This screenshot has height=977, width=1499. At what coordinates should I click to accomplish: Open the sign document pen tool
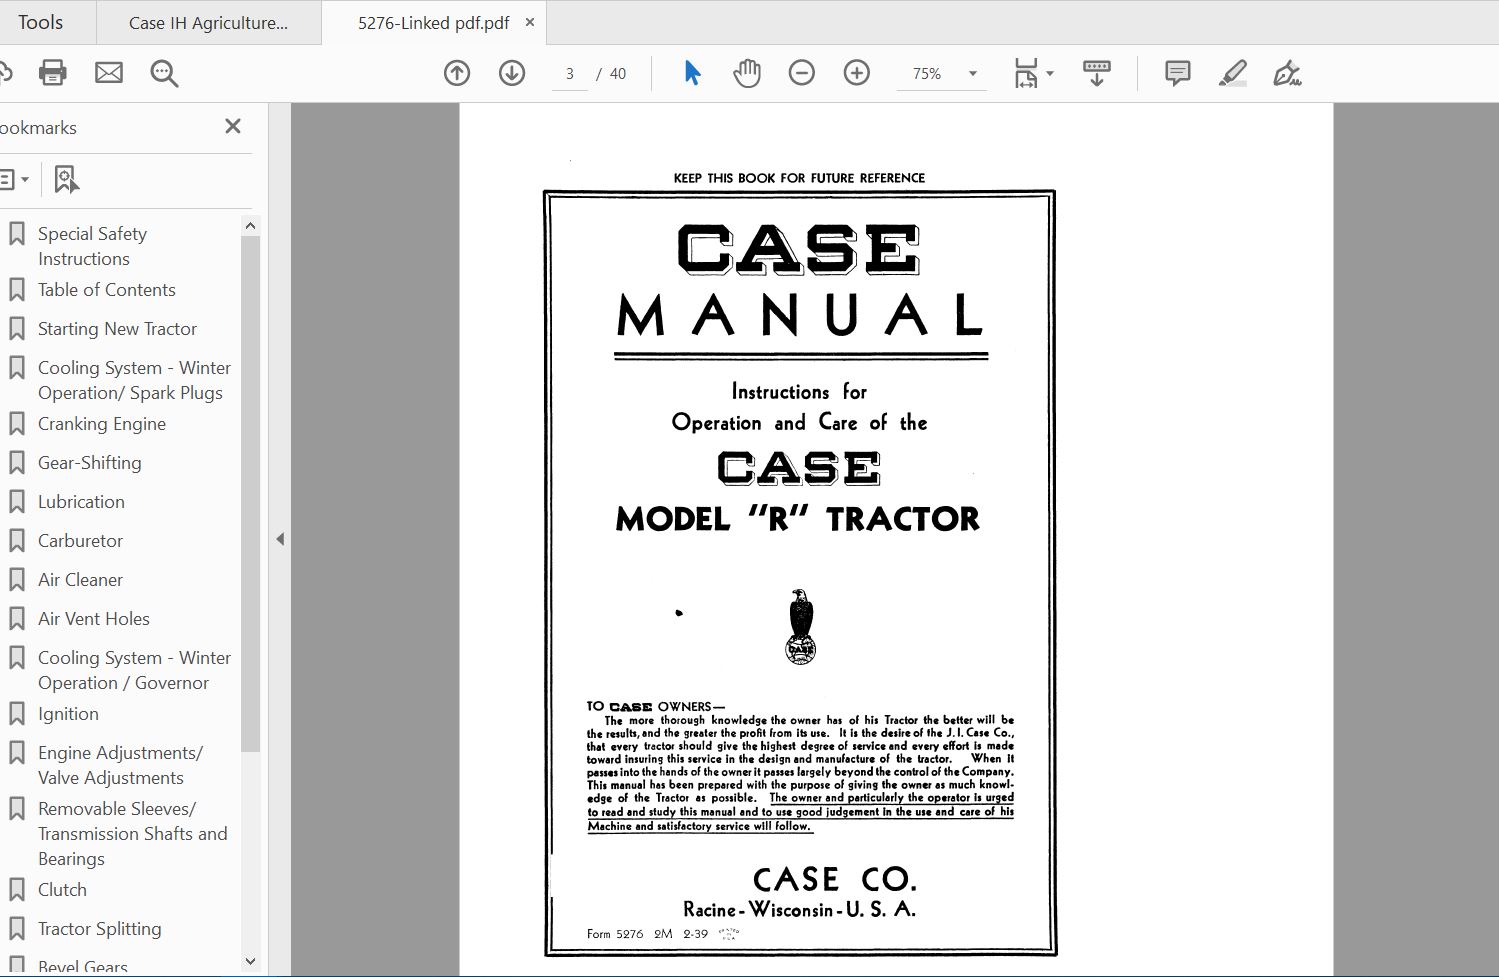pos(1287,73)
